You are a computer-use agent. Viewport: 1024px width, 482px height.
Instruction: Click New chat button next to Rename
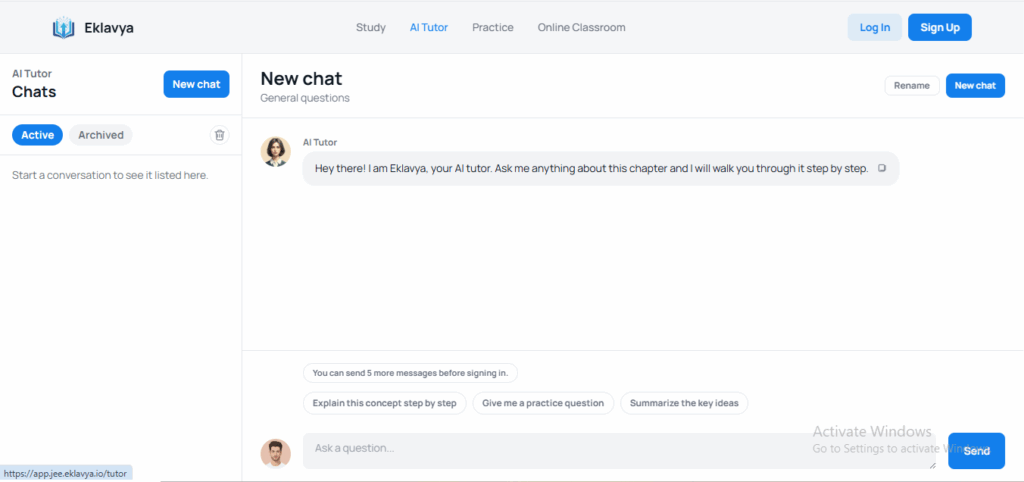(x=975, y=86)
